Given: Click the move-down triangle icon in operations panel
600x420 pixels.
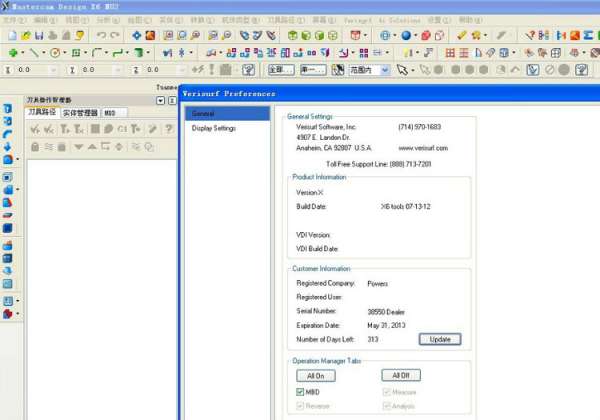Looking at the screenshot, I should coord(78,147).
